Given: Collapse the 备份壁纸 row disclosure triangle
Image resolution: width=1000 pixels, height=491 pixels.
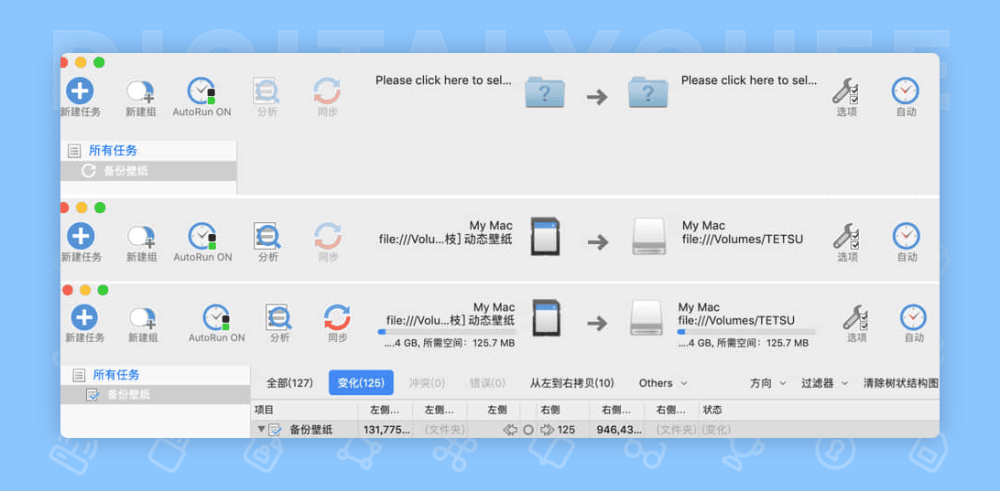Looking at the screenshot, I should point(261,429).
